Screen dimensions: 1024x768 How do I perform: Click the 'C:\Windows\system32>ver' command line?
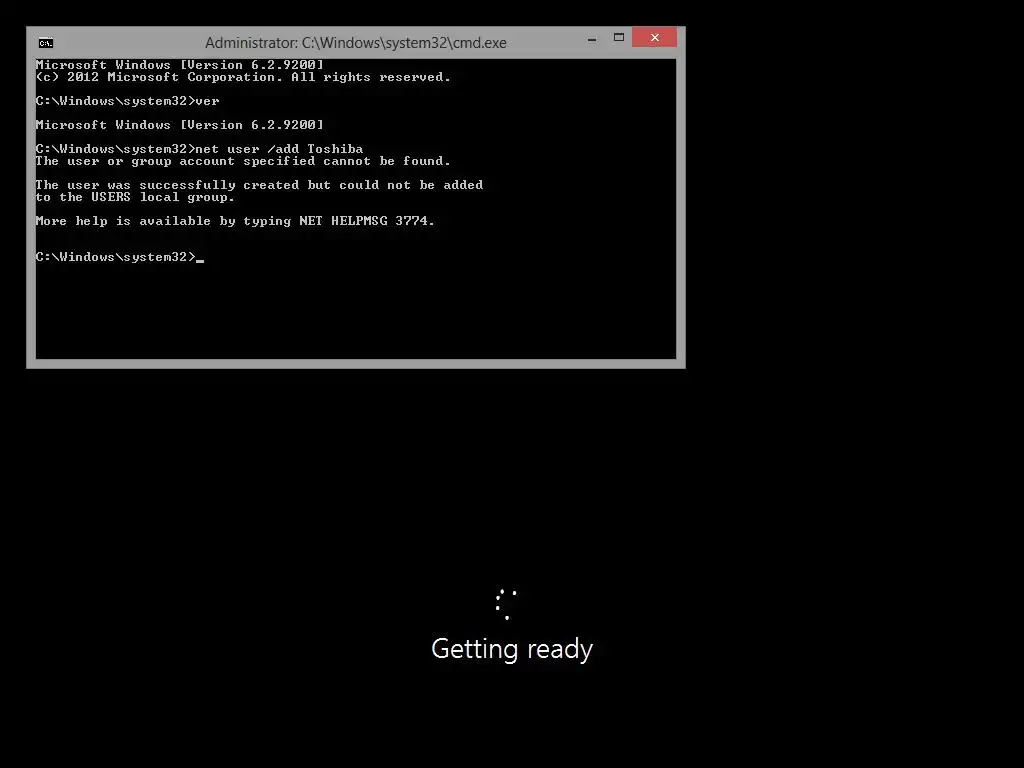127,101
